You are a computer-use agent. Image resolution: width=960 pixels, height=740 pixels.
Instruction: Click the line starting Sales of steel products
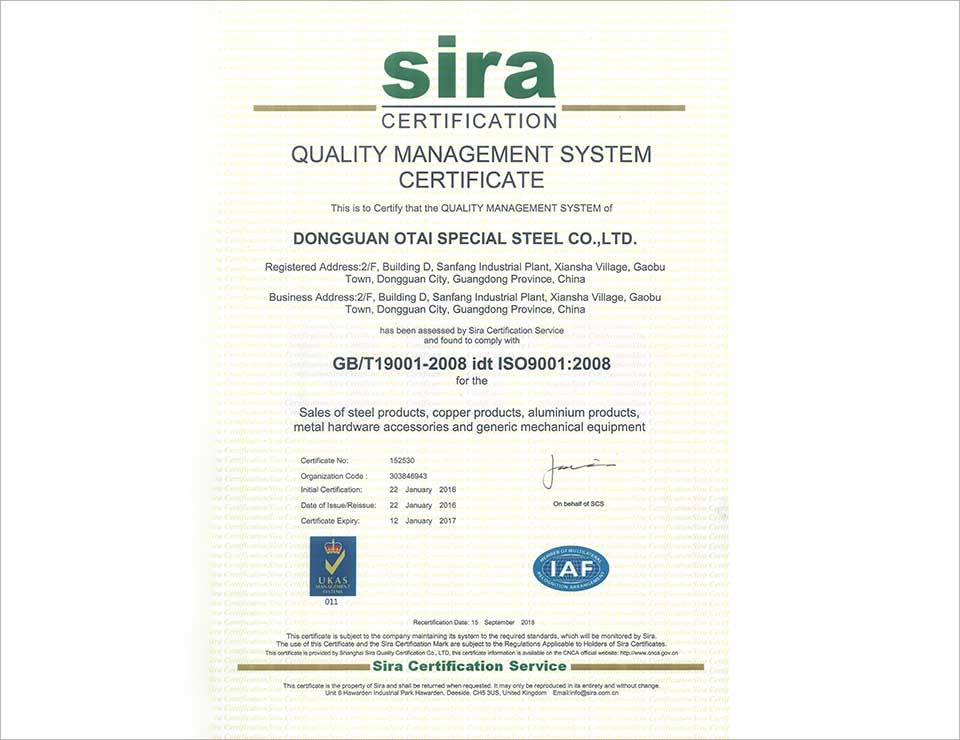point(469,413)
